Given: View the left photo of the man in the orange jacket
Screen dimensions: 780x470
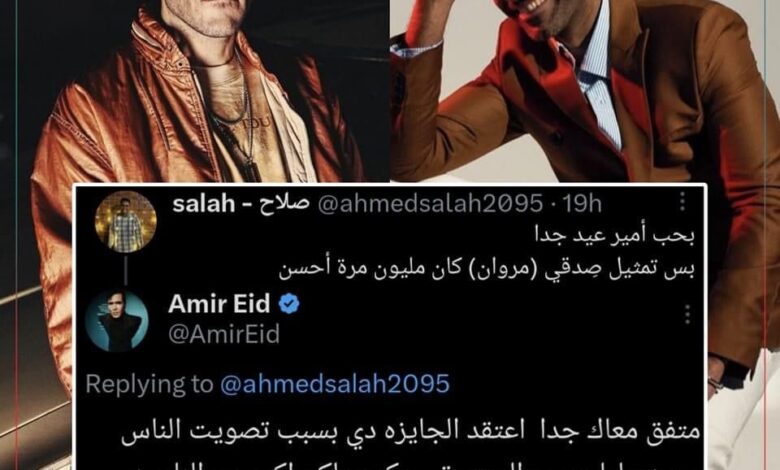Looking at the screenshot, I should click(195, 91).
